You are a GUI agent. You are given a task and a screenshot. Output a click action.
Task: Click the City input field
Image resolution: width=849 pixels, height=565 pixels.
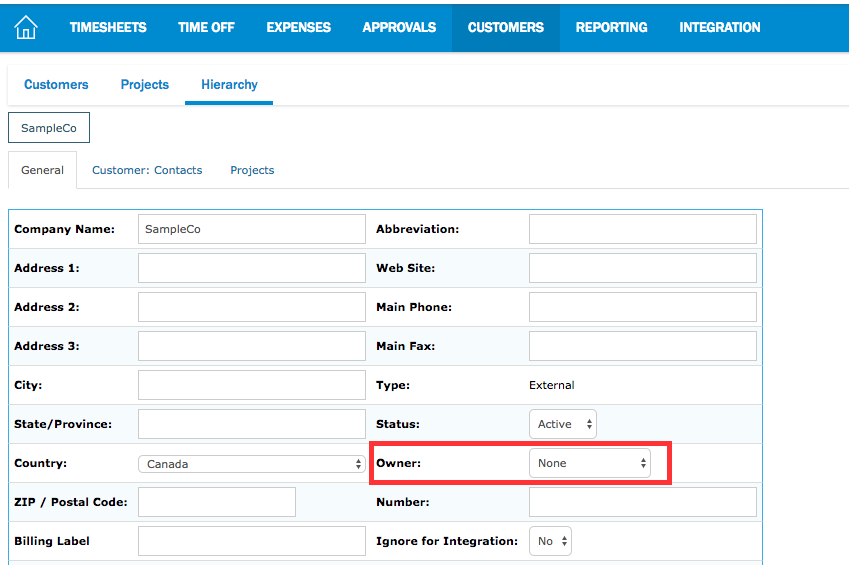tap(252, 385)
